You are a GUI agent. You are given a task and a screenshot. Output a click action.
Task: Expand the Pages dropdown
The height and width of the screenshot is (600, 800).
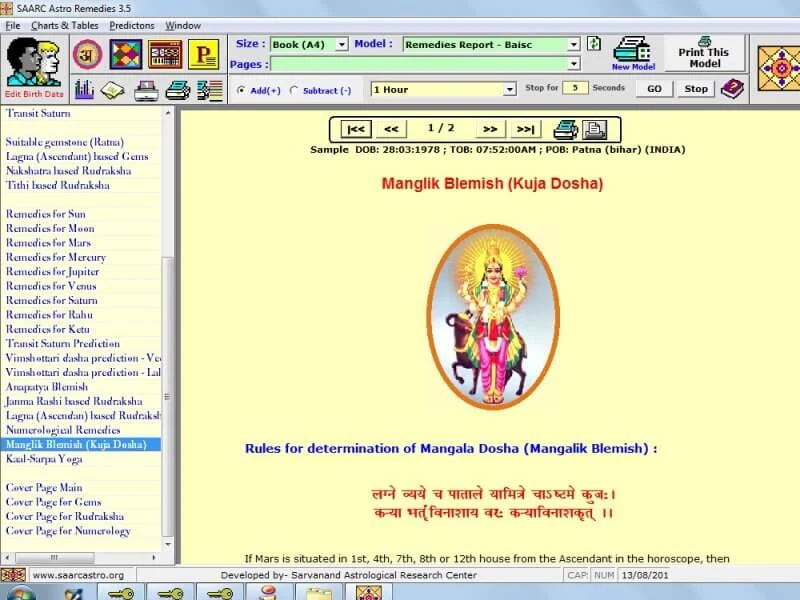573,64
